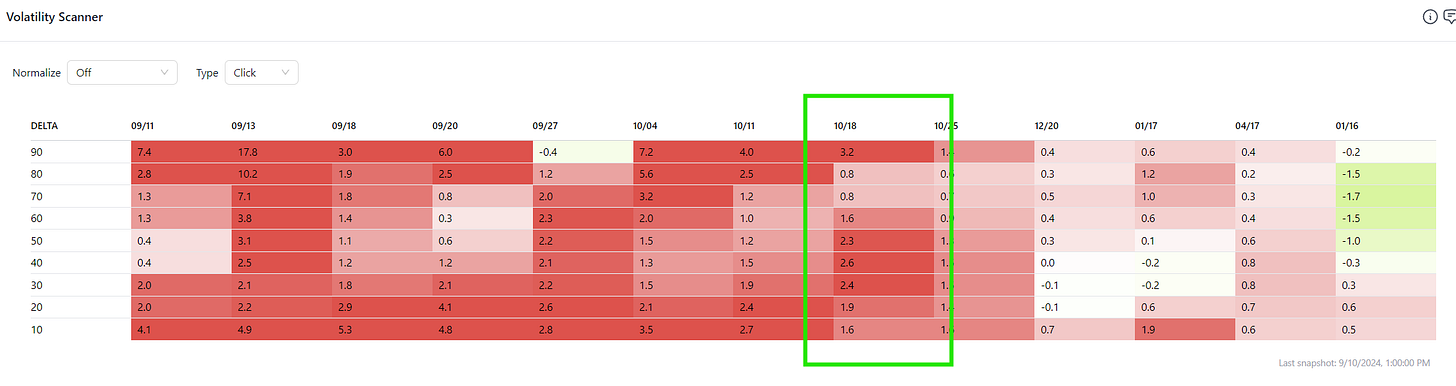The image size is (1456, 386).
Task: Select the 09/27 expiry column header
Action: coord(545,126)
